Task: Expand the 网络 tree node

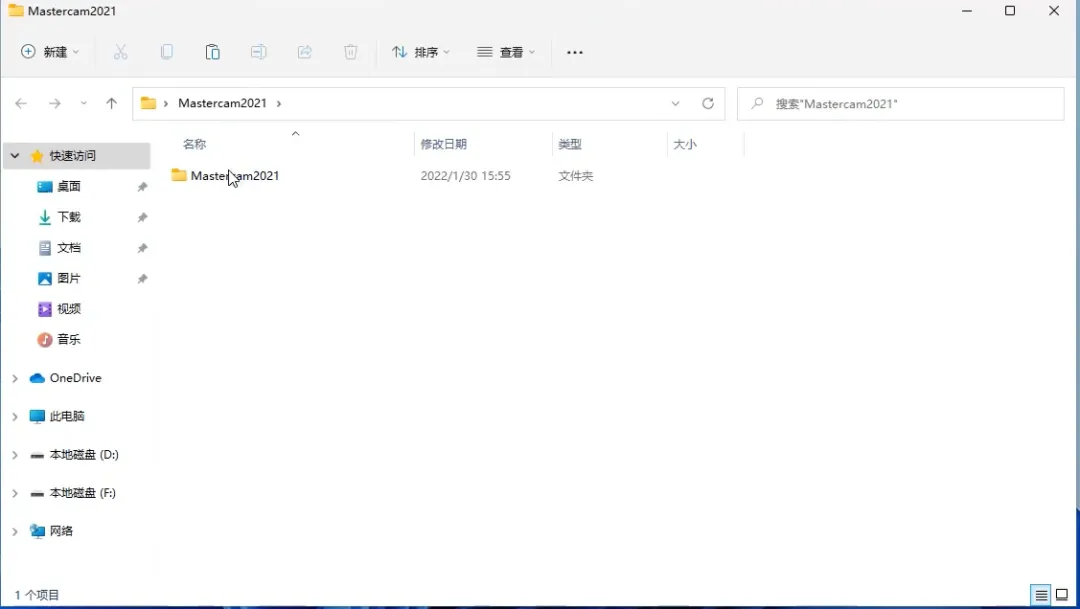Action: [x=14, y=531]
